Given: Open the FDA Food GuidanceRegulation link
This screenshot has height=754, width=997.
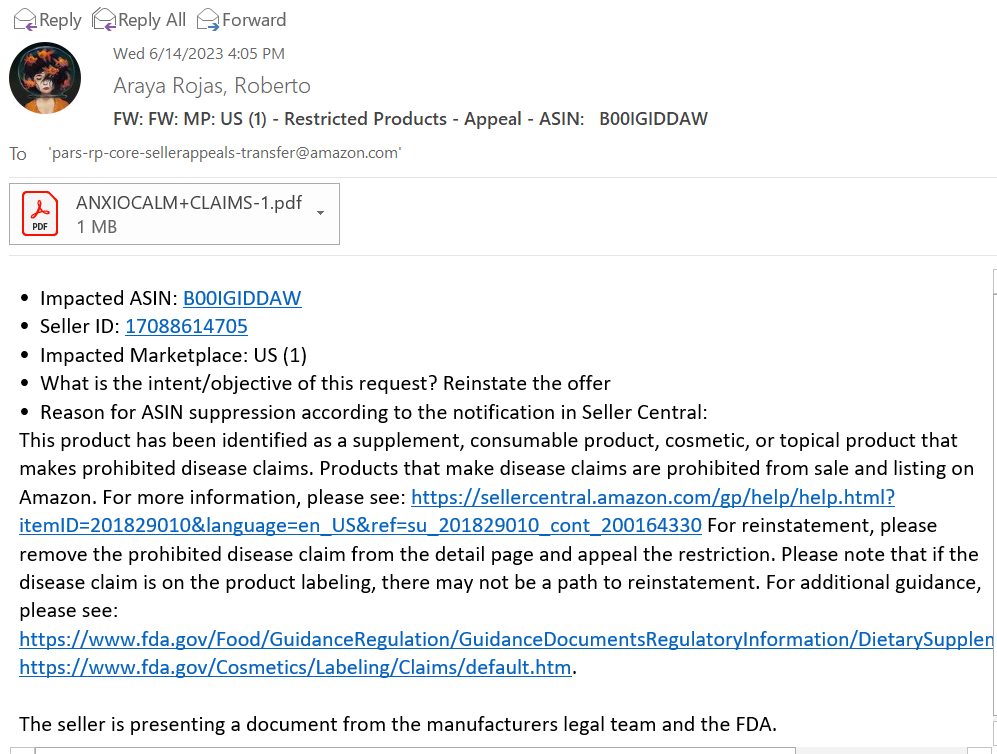Looking at the screenshot, I should point(506,640).
